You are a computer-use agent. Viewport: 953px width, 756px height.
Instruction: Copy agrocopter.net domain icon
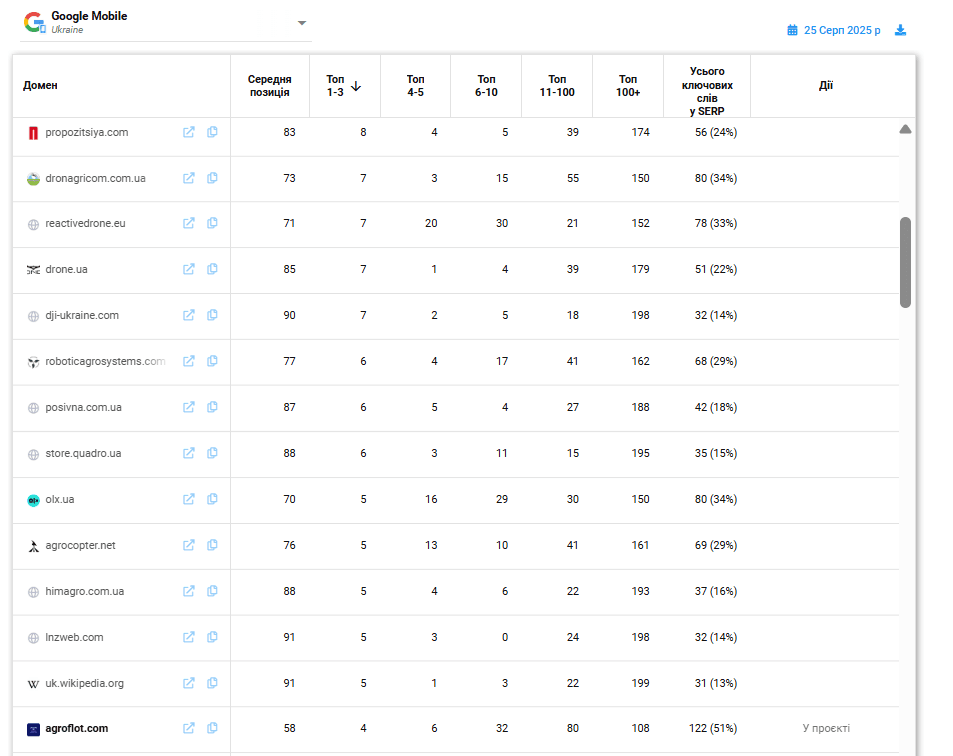212,545
